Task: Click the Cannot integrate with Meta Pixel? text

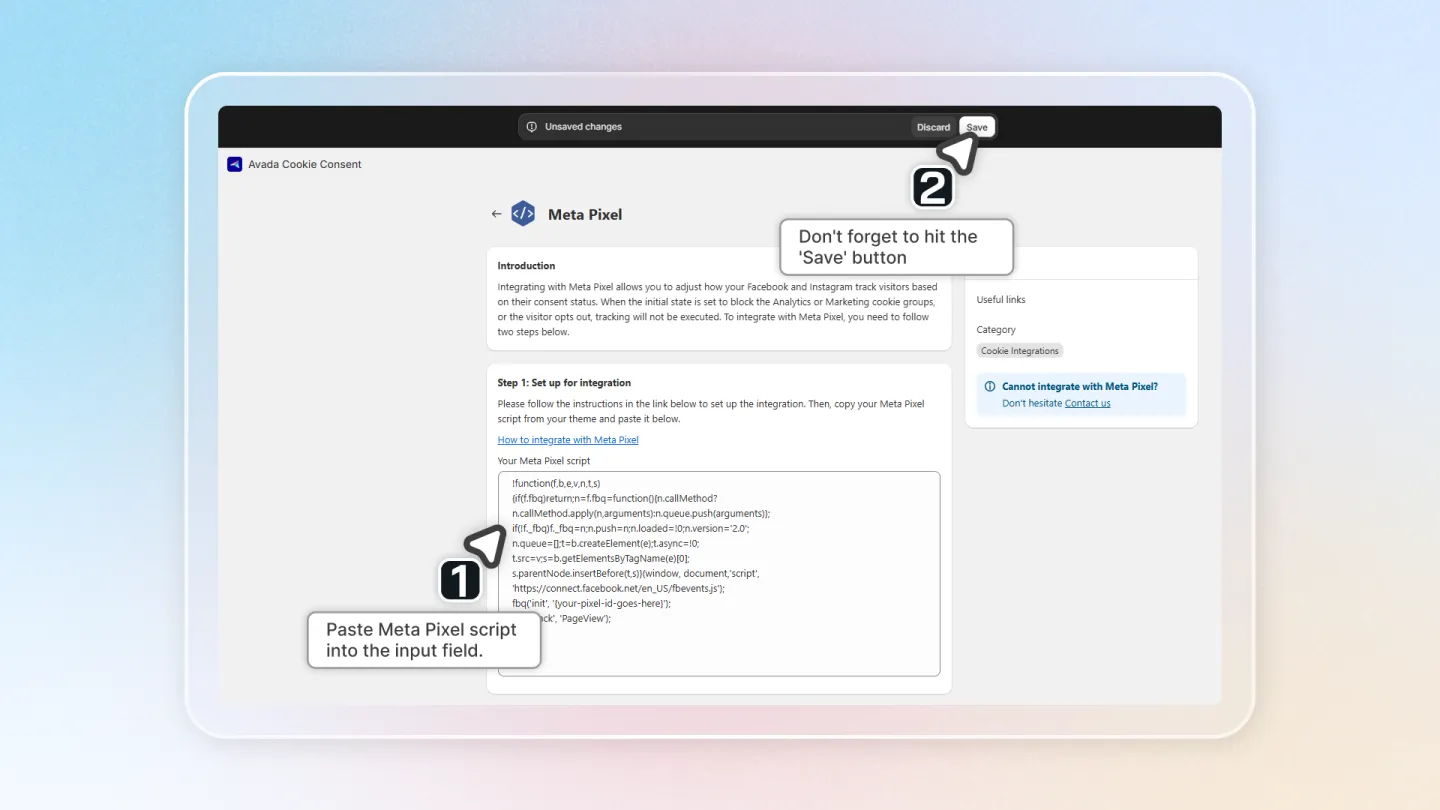Action: pos(1080,386)
